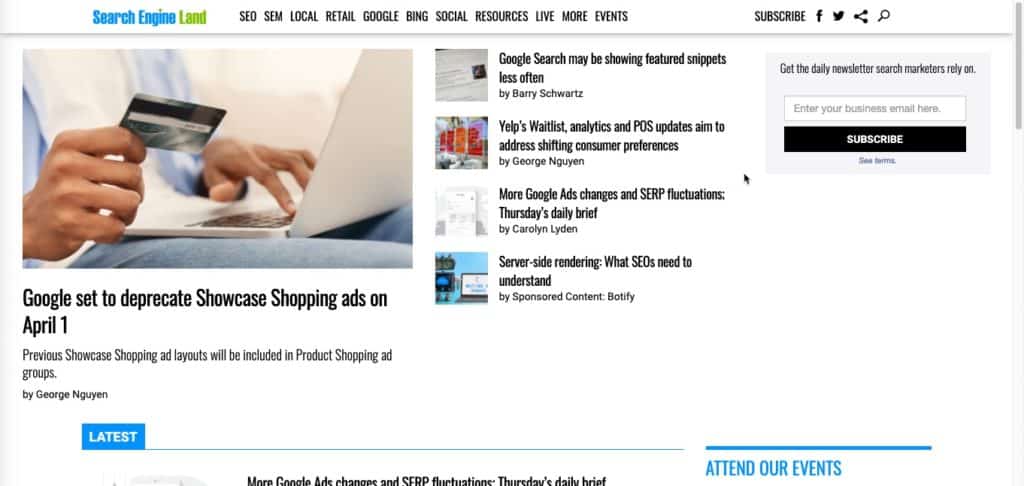Open Showcase Shopping ads headline
Screen dimensions: 1024x486
(205, 312)
